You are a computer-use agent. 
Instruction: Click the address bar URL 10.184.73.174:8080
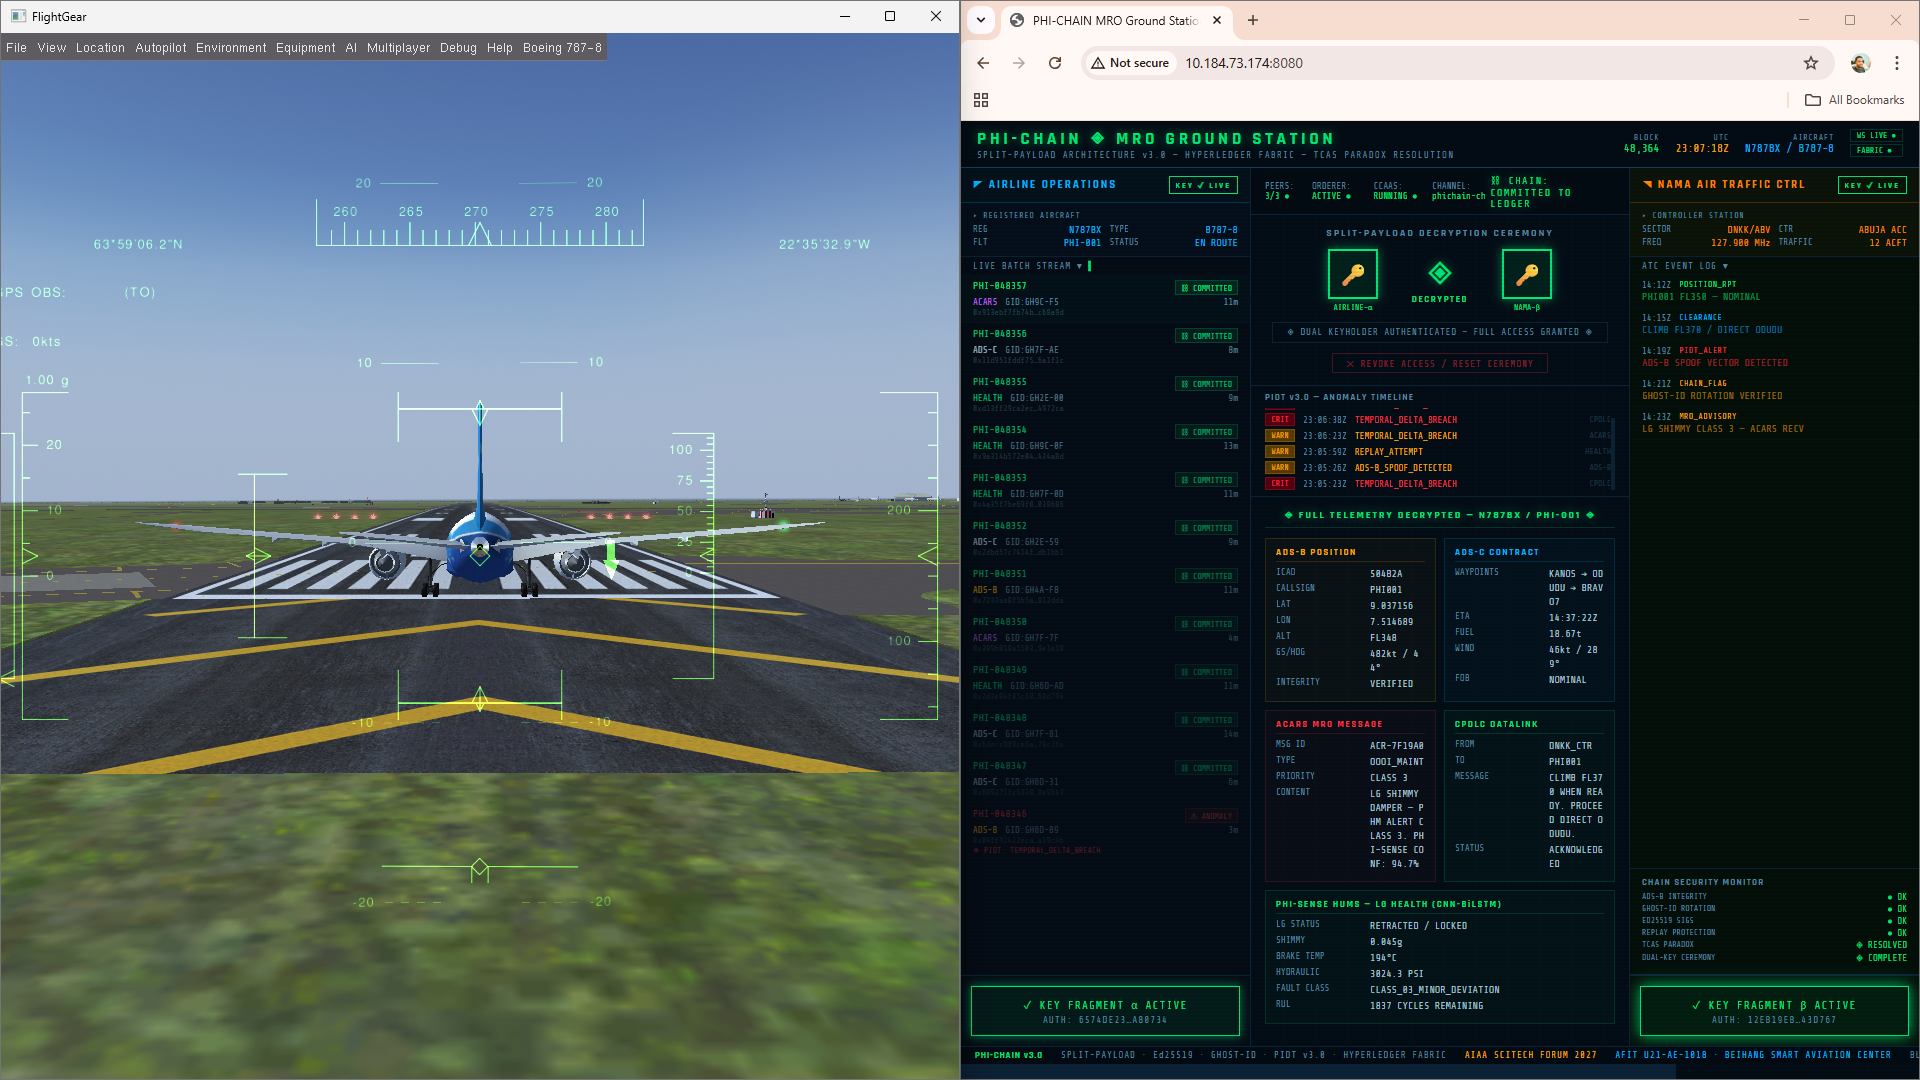[x=1244, y=63]
